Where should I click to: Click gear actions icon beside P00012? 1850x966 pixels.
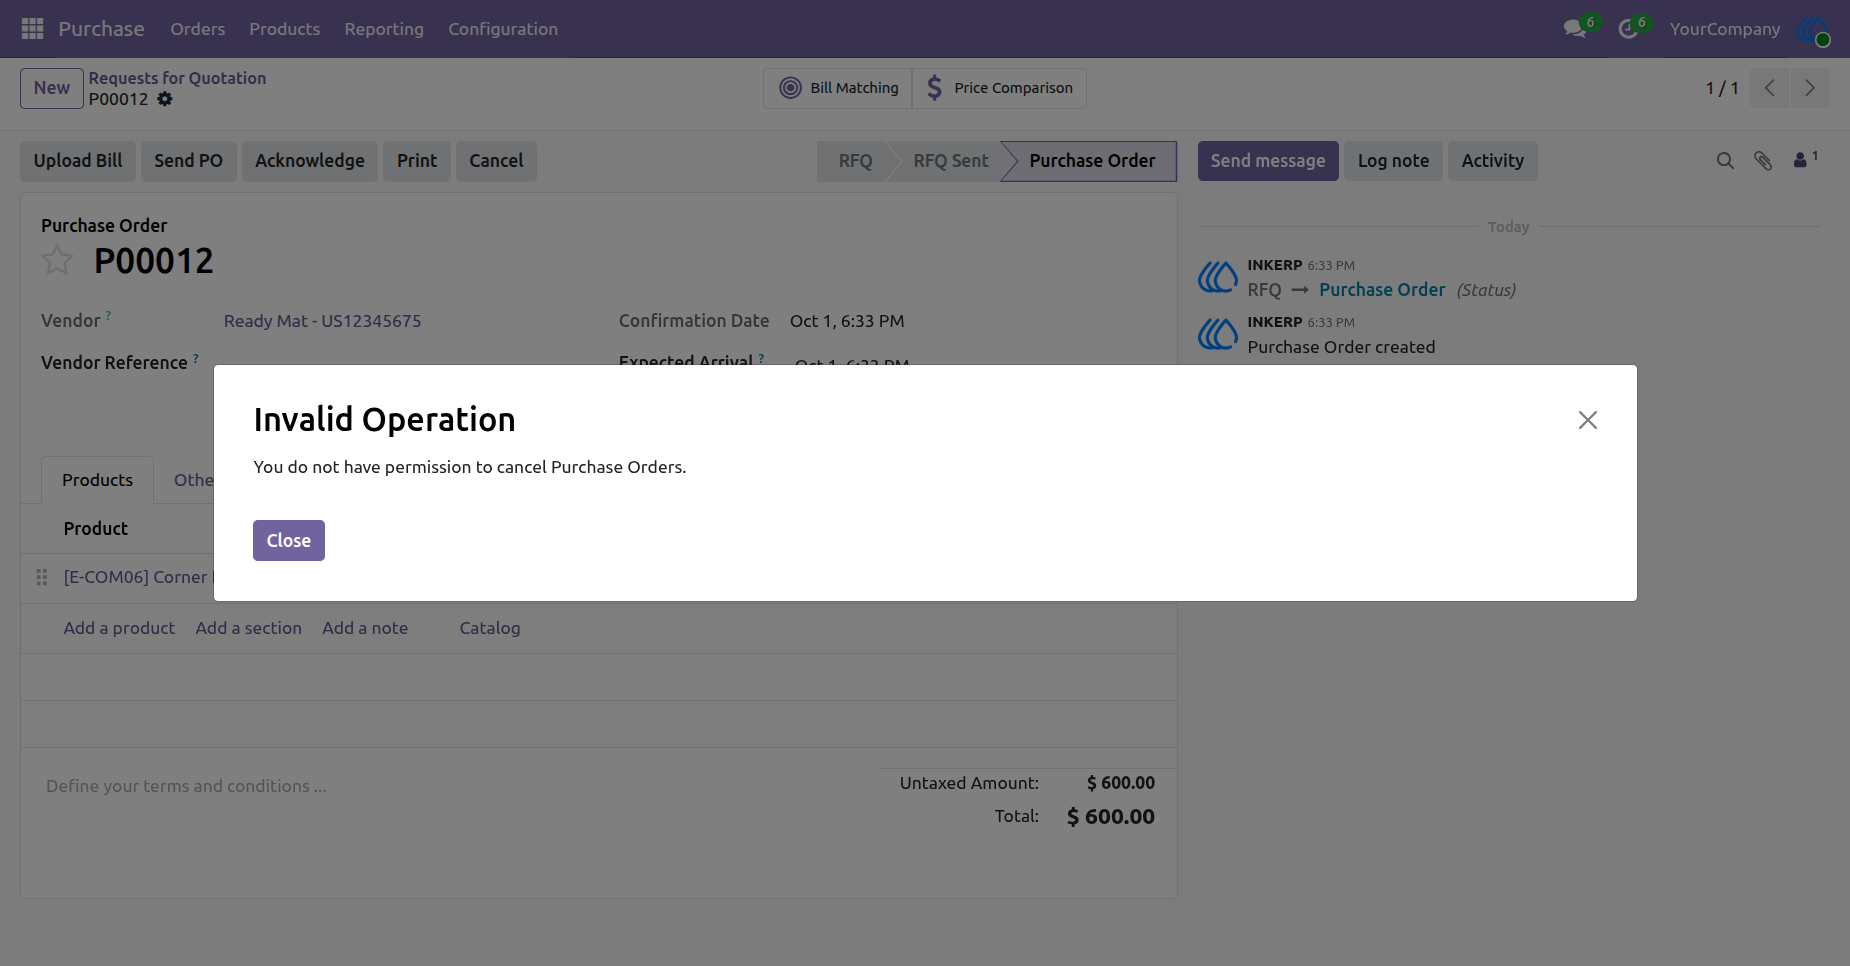pyautogui.click(x=165, y=99)
